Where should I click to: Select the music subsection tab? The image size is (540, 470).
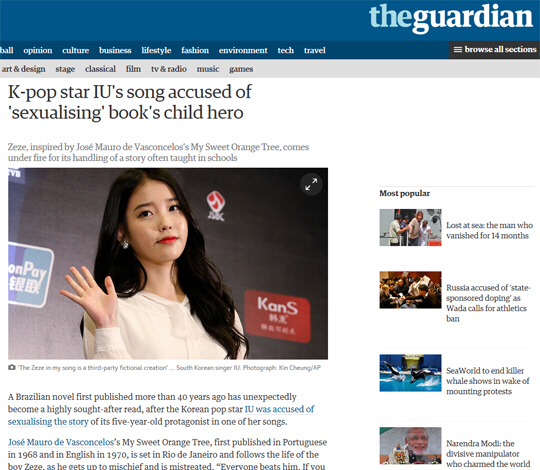[208, 69]
